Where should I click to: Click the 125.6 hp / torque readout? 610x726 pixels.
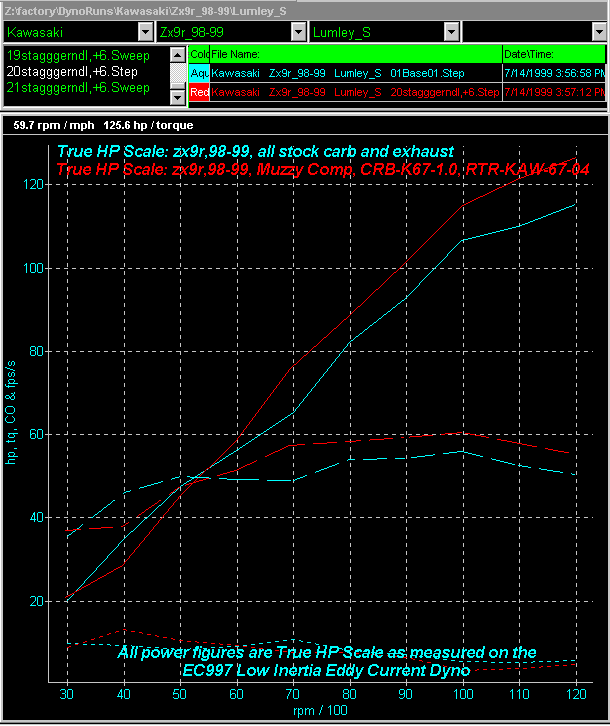(148, 125)
